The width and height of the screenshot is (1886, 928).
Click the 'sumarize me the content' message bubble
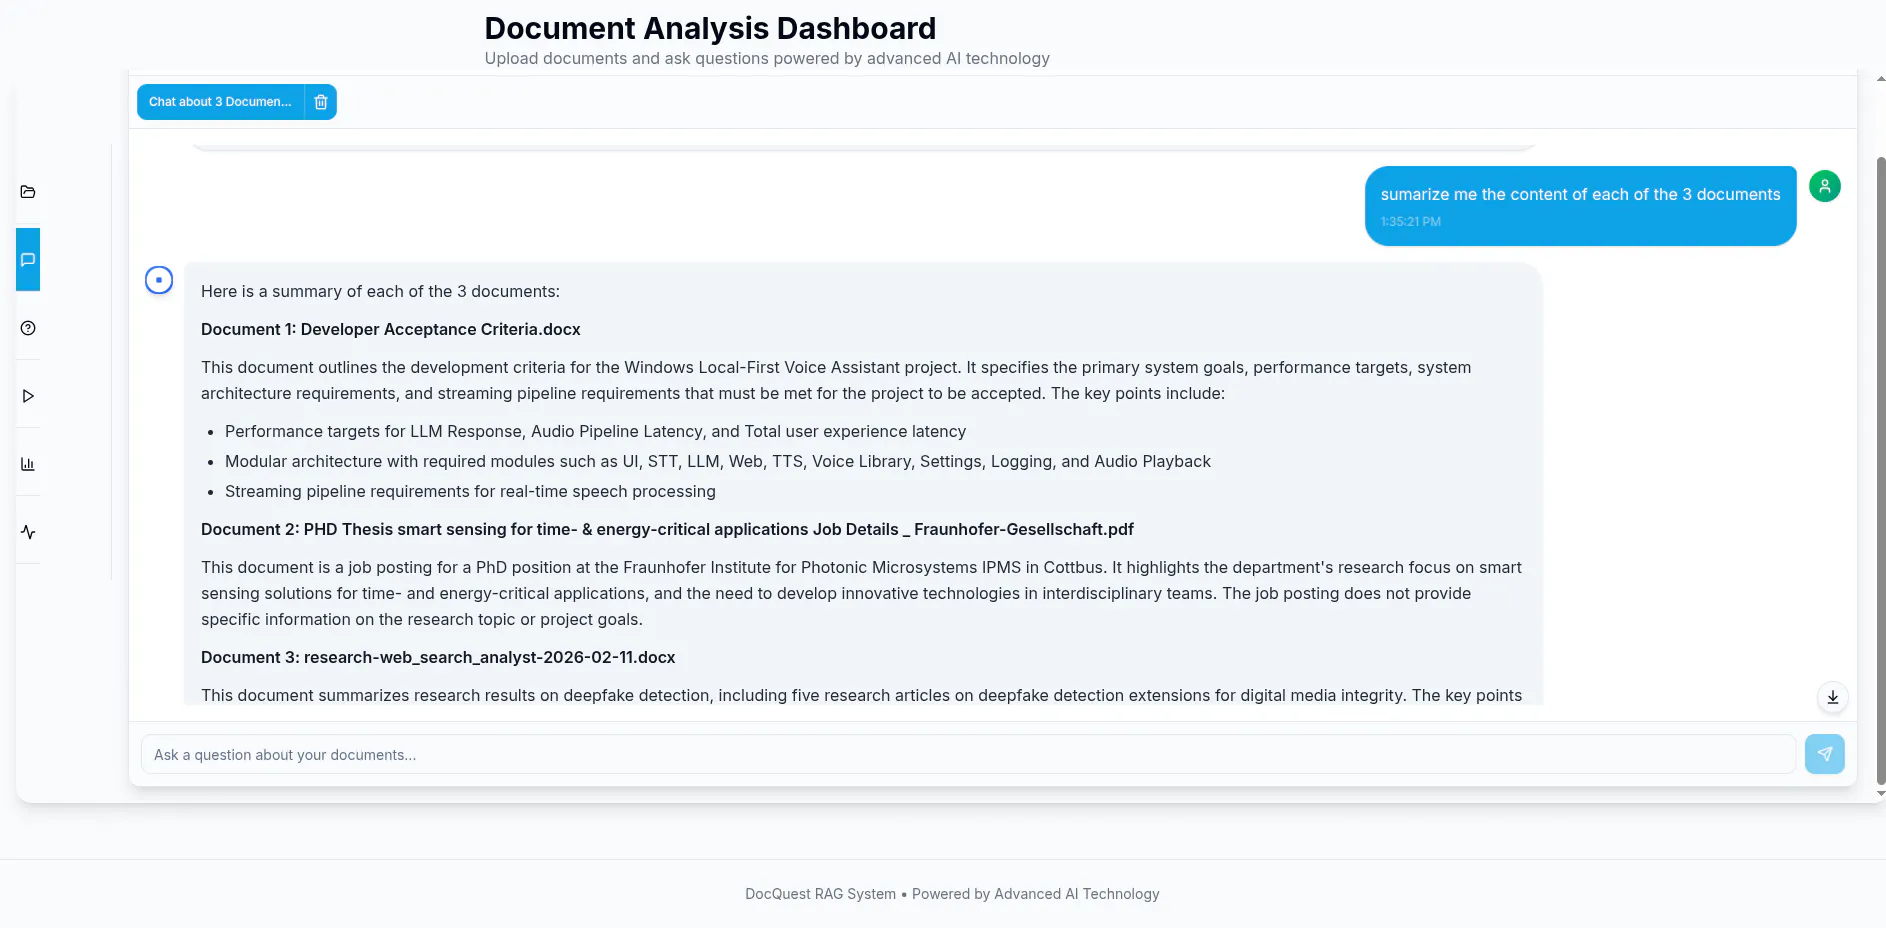(x=1580, y=206)
